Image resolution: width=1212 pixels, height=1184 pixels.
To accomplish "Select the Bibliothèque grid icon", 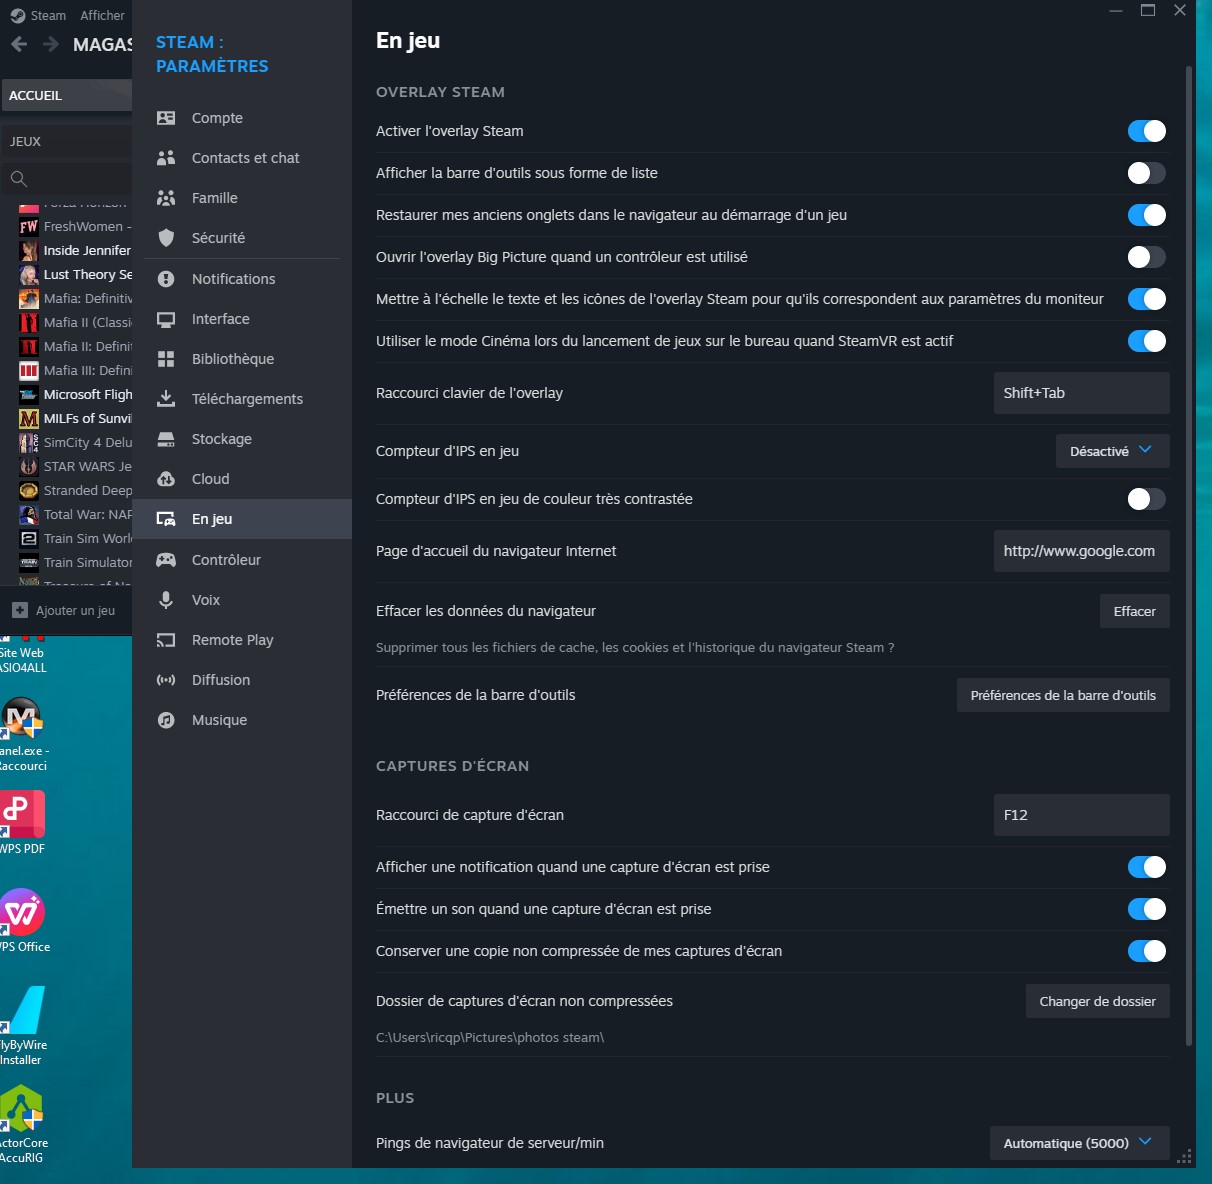I will click(x=166, y=359).
